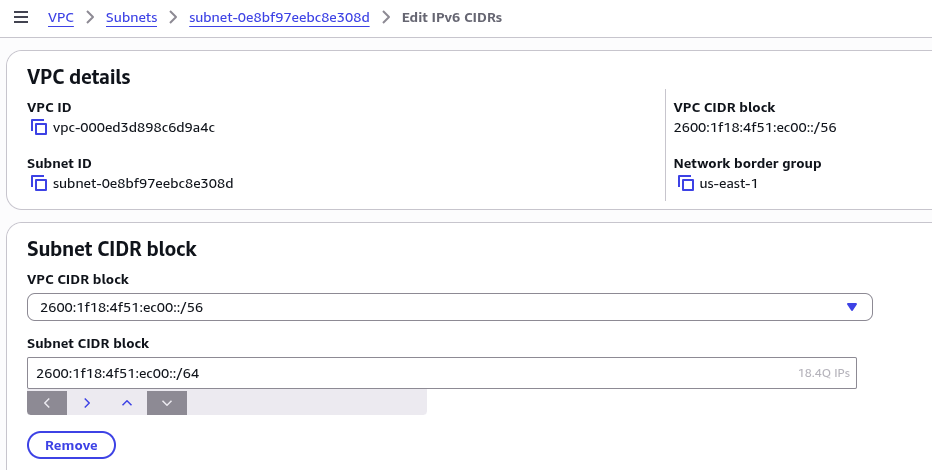Viewport: 932px width, 470px height.
Task: Navigate to the Subnets breadcrumb link
Action: point(131,17)
